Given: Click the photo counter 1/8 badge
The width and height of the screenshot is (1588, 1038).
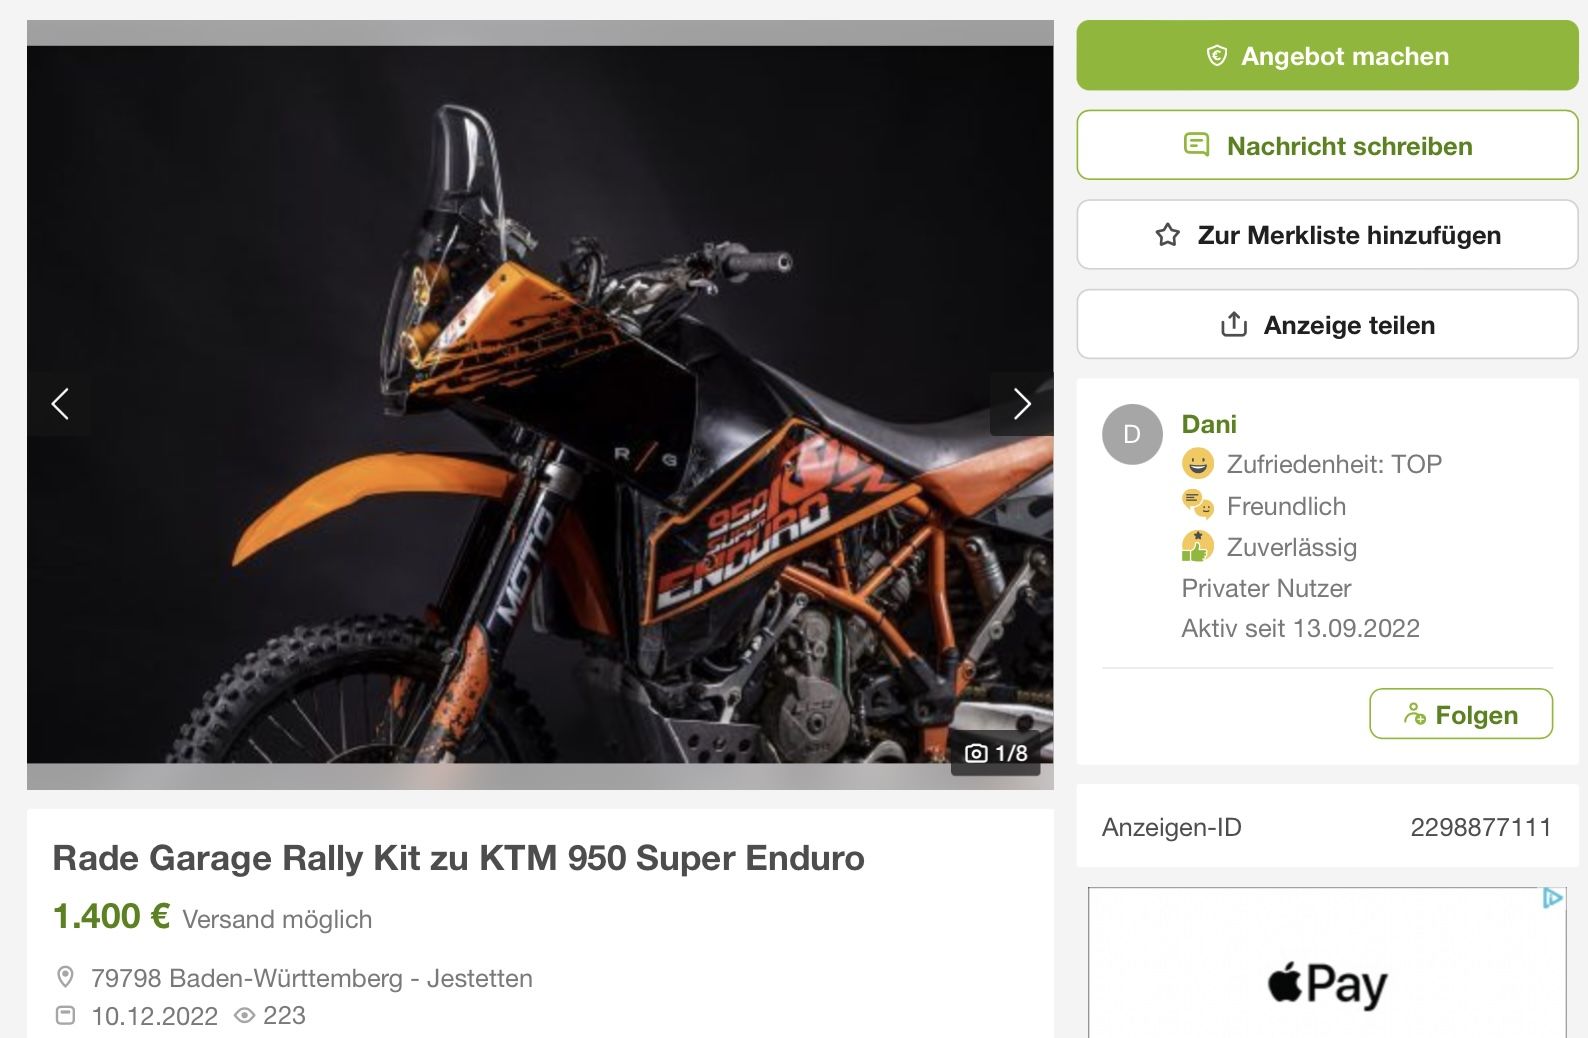Looking at the screenshot, I should point(996,753).
